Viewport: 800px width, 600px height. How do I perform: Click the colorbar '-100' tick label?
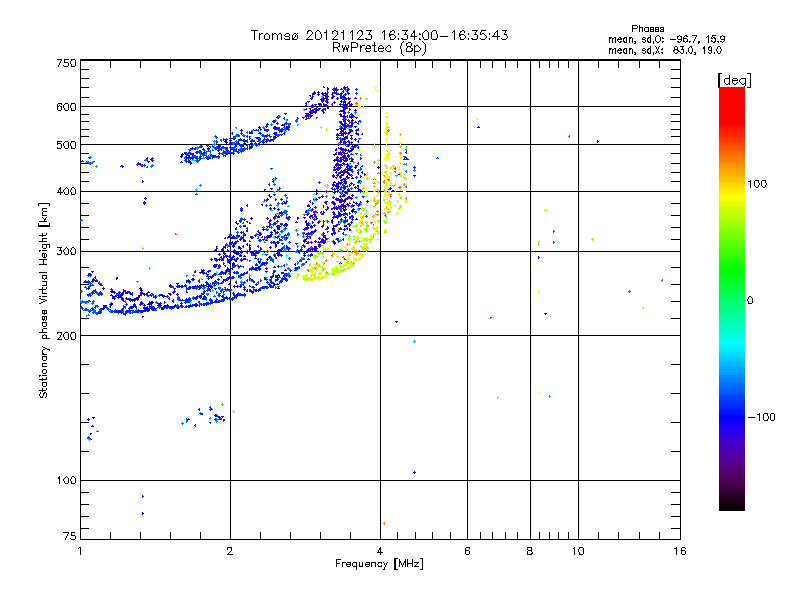coord(761,417)
